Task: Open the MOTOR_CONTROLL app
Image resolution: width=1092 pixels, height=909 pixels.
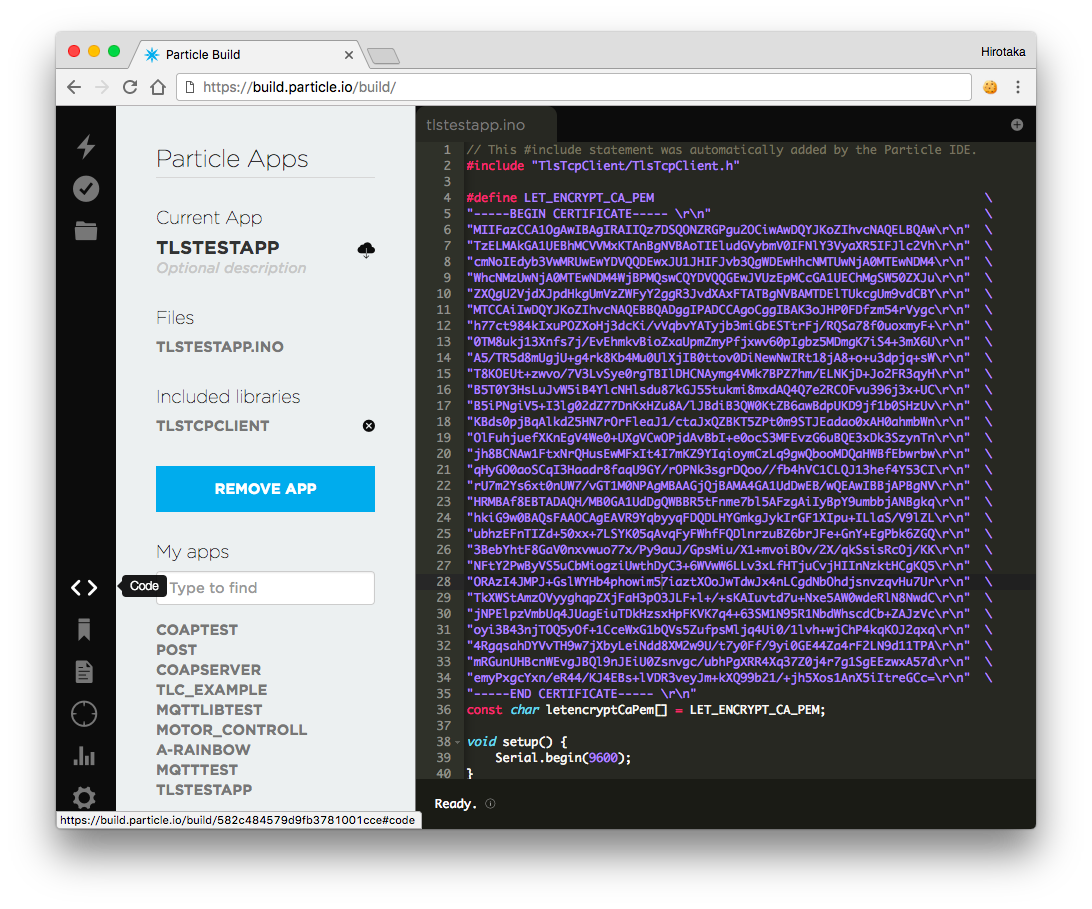Action: (x=232, y=730)
